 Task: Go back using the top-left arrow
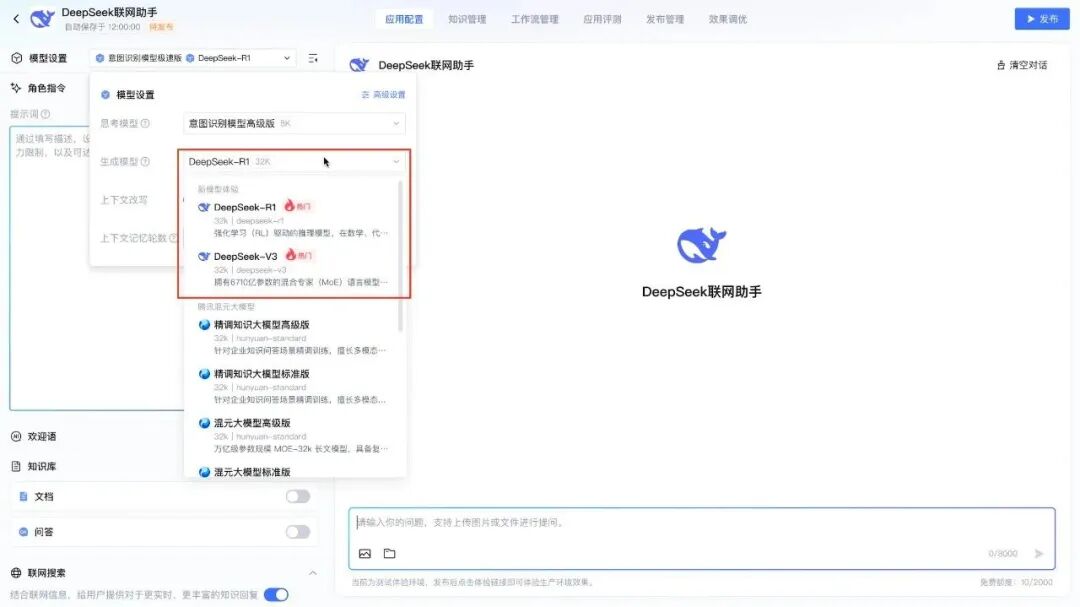[17, 19]
